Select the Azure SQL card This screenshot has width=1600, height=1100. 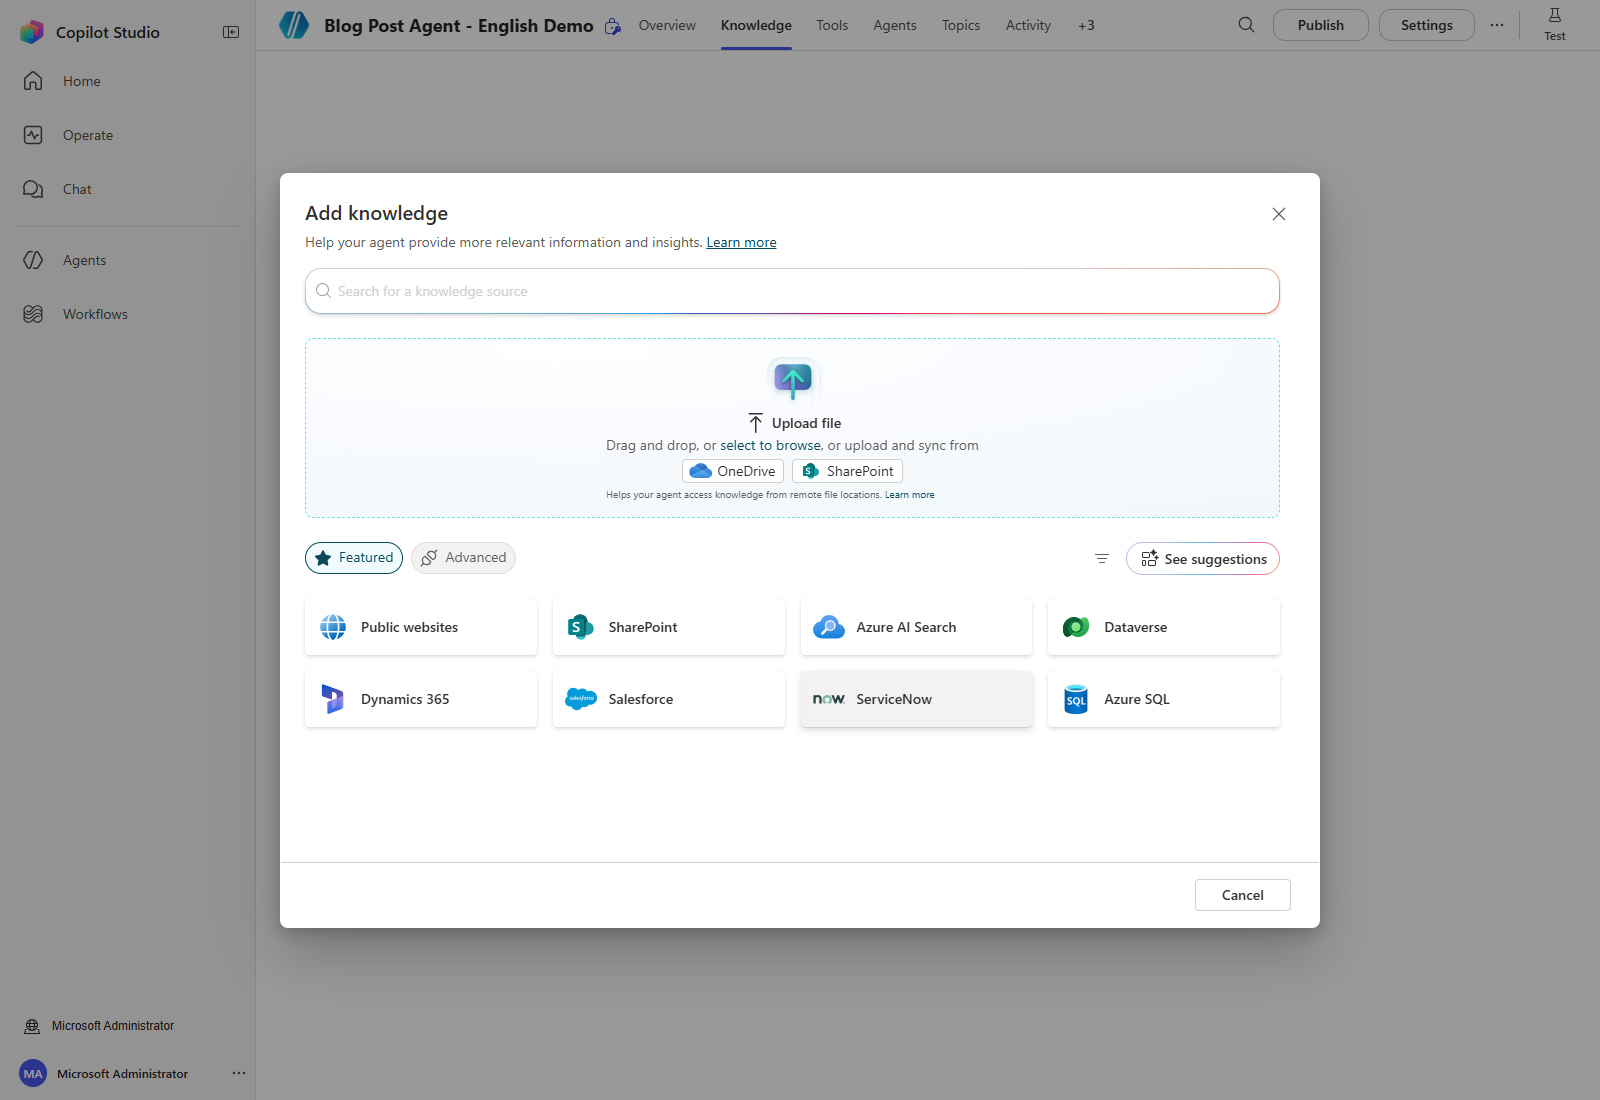tap(1164, 699)
